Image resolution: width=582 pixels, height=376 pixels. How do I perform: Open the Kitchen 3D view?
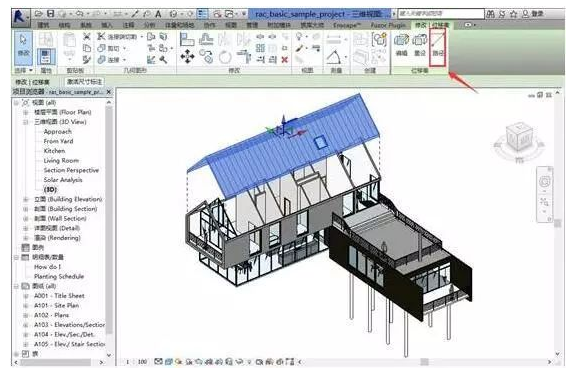coord(54,151)
